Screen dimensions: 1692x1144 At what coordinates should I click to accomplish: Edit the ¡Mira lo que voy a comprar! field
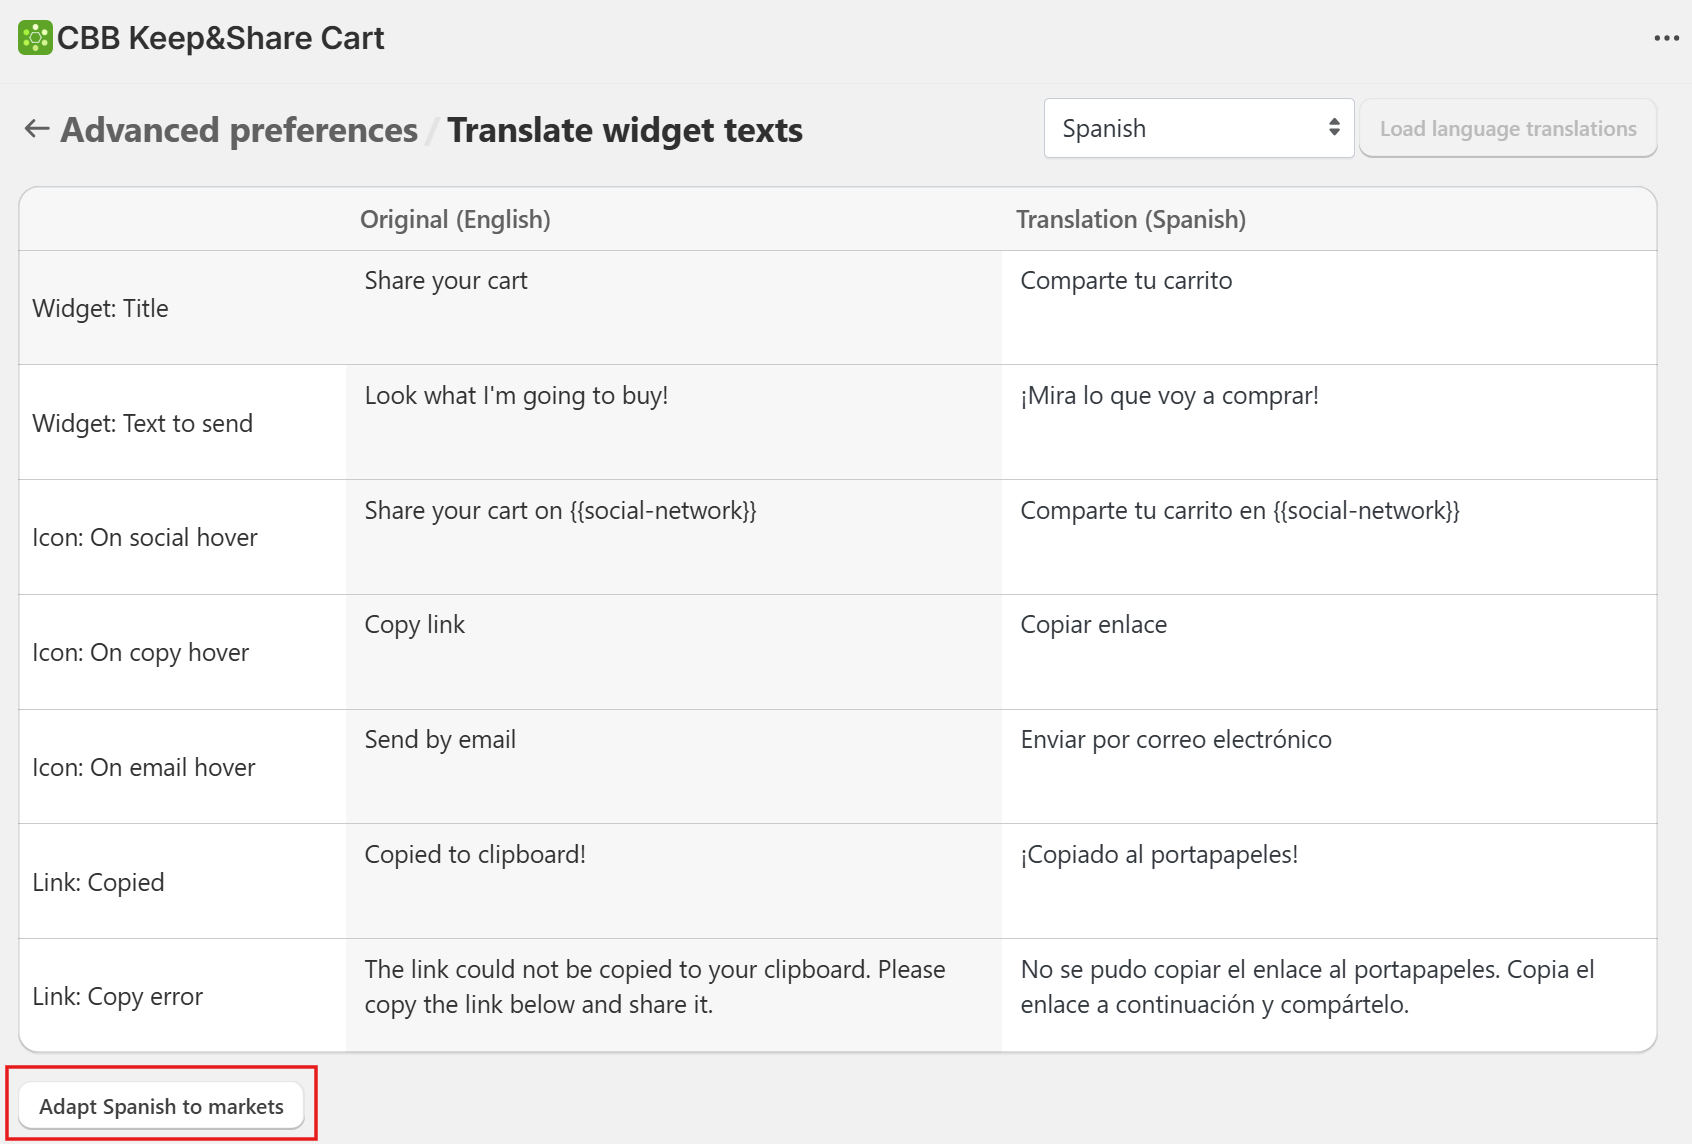pos(1329,422)
